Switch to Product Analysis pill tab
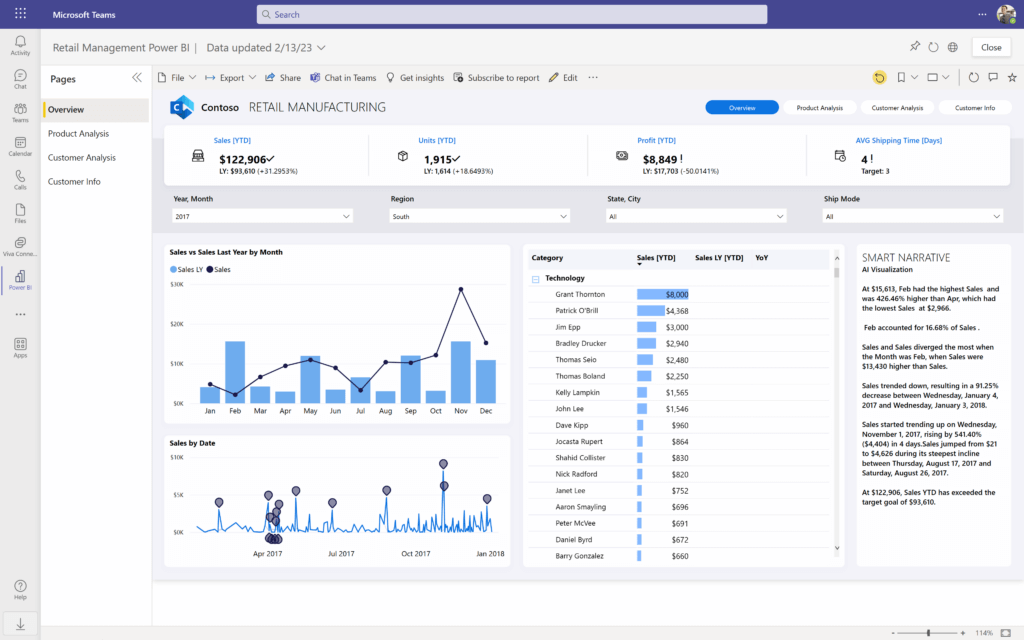The width and height of the screenshot is (1024, 640). (x=820, y=108)
